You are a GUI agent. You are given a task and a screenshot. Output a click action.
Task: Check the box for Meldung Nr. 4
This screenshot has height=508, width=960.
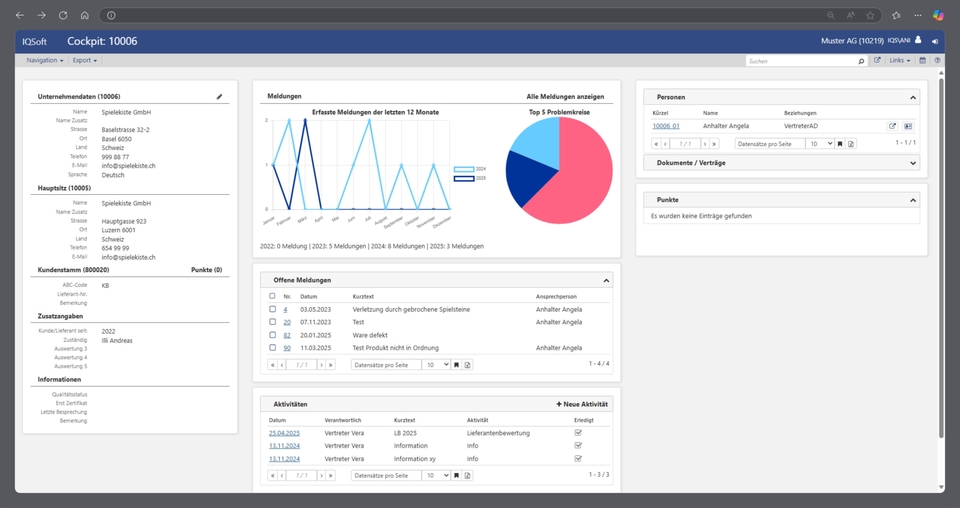[272, 310]
